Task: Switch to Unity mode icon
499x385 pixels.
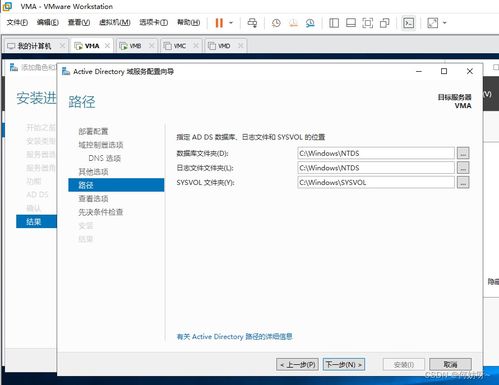Action: point(385,23)
